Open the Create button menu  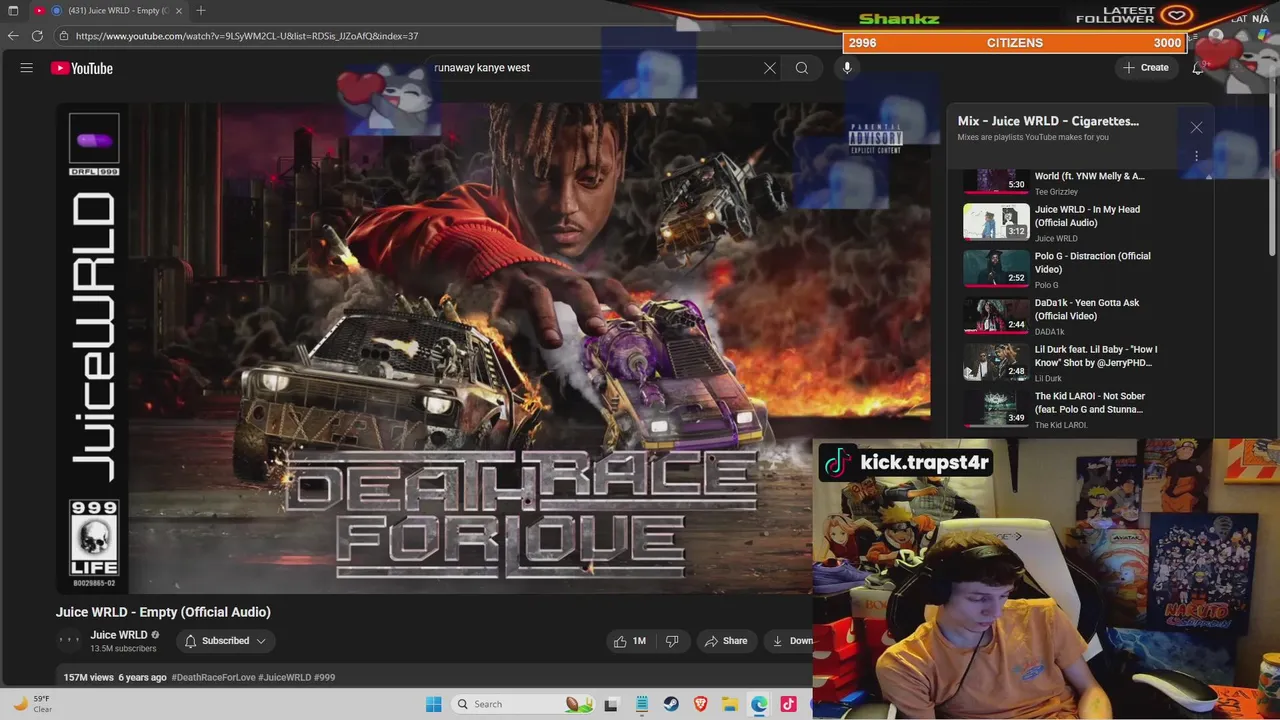tap(1146, 68)
